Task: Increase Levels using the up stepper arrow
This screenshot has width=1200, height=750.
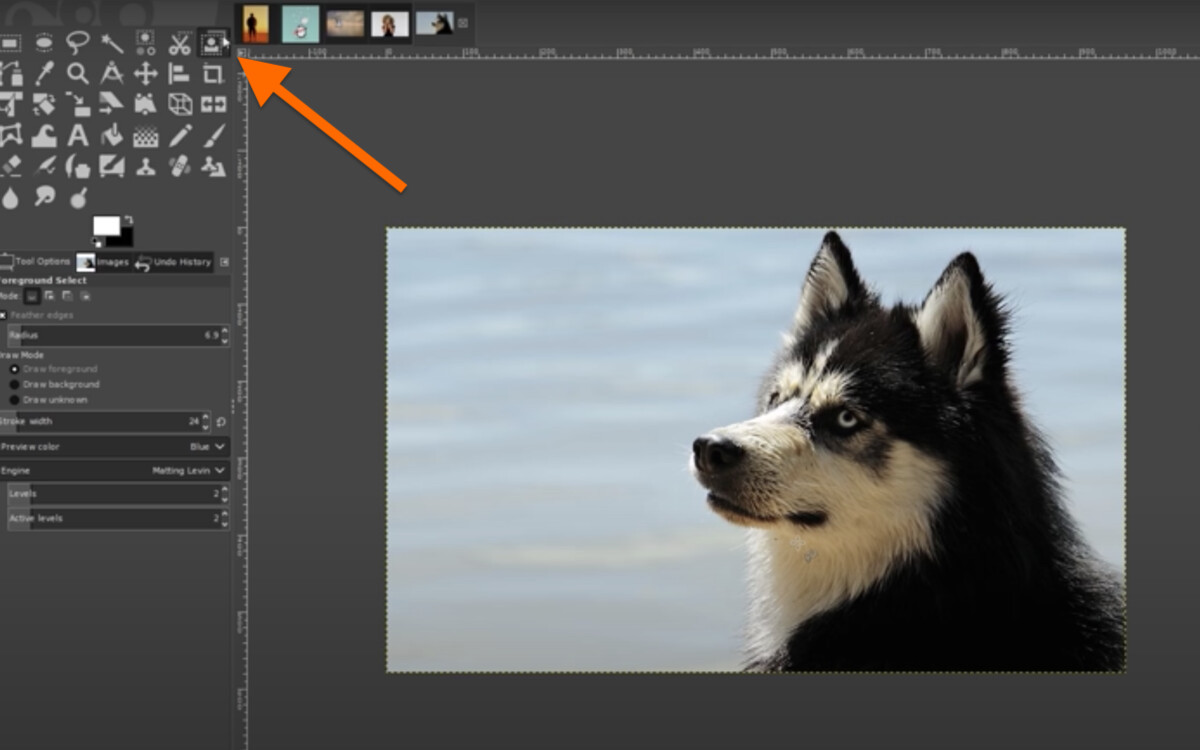Action: click(x=224, y=488)
